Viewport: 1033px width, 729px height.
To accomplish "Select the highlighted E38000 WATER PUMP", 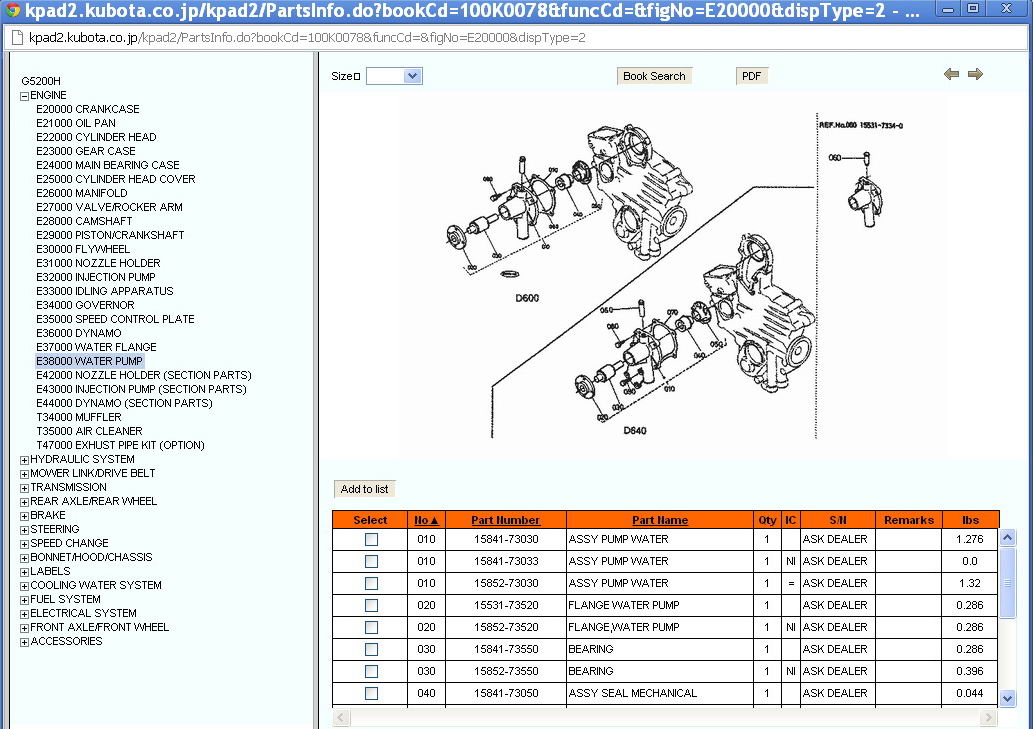I will (89, 361).
